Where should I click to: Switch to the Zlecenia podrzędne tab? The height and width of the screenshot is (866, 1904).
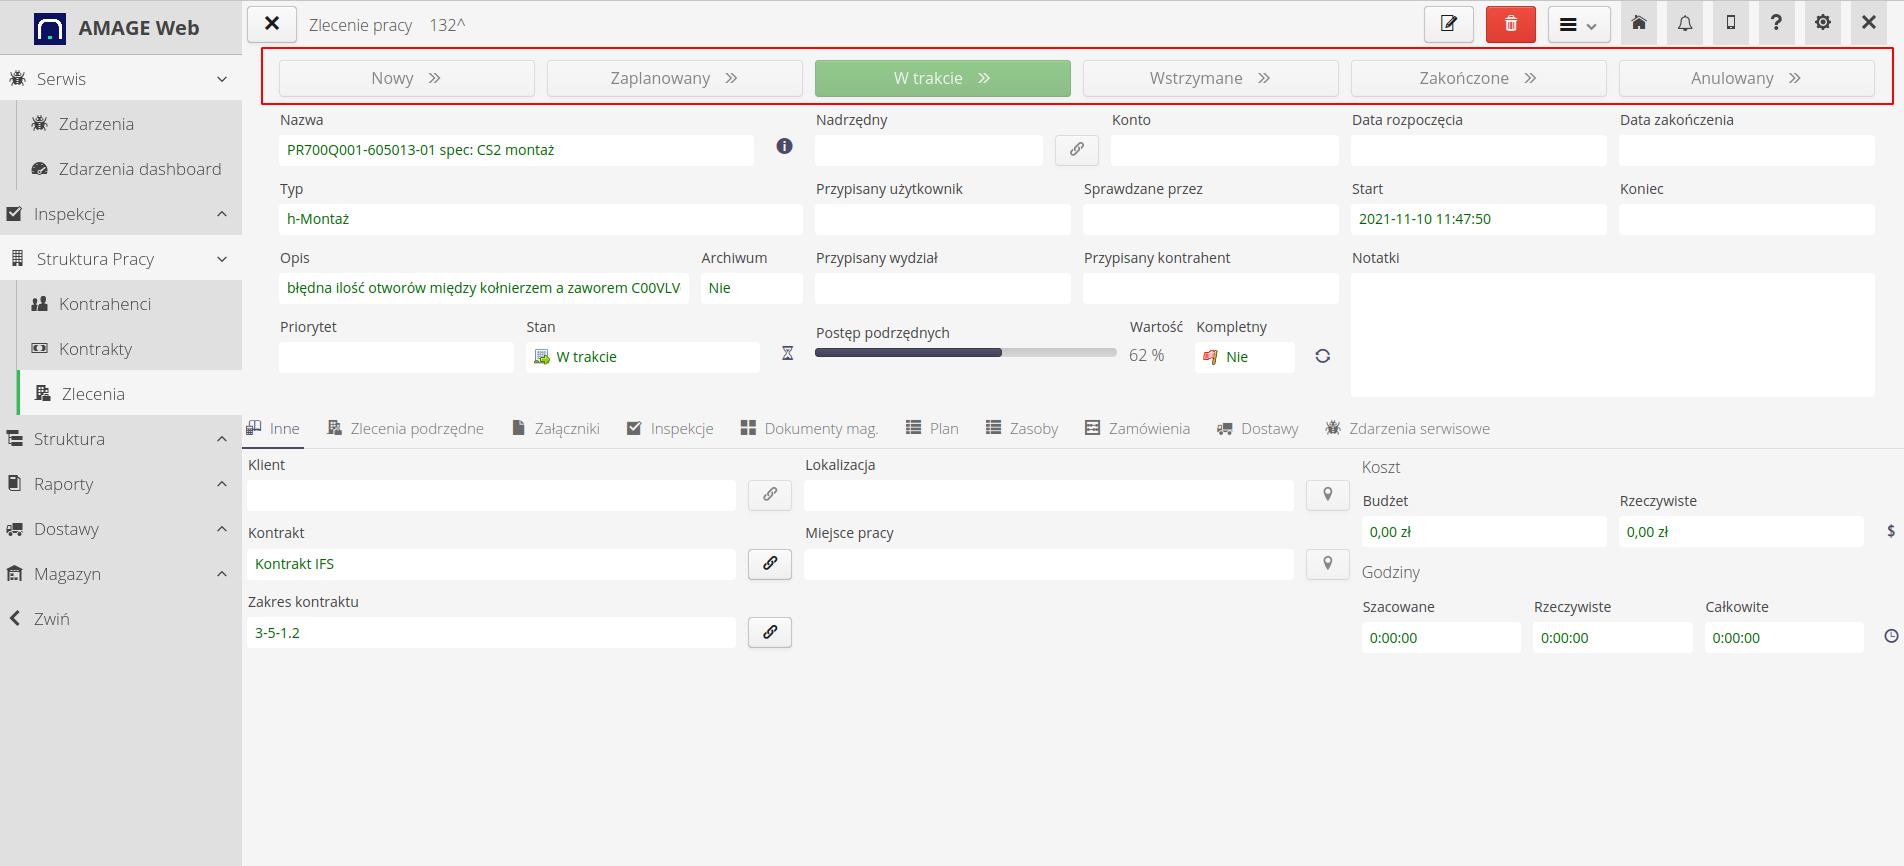(x=406, y=429)
